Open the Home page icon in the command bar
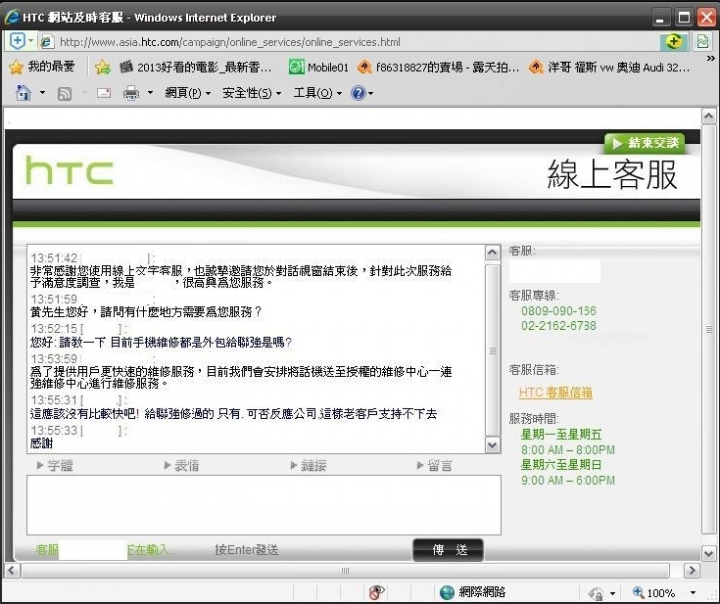 point(23,93)
